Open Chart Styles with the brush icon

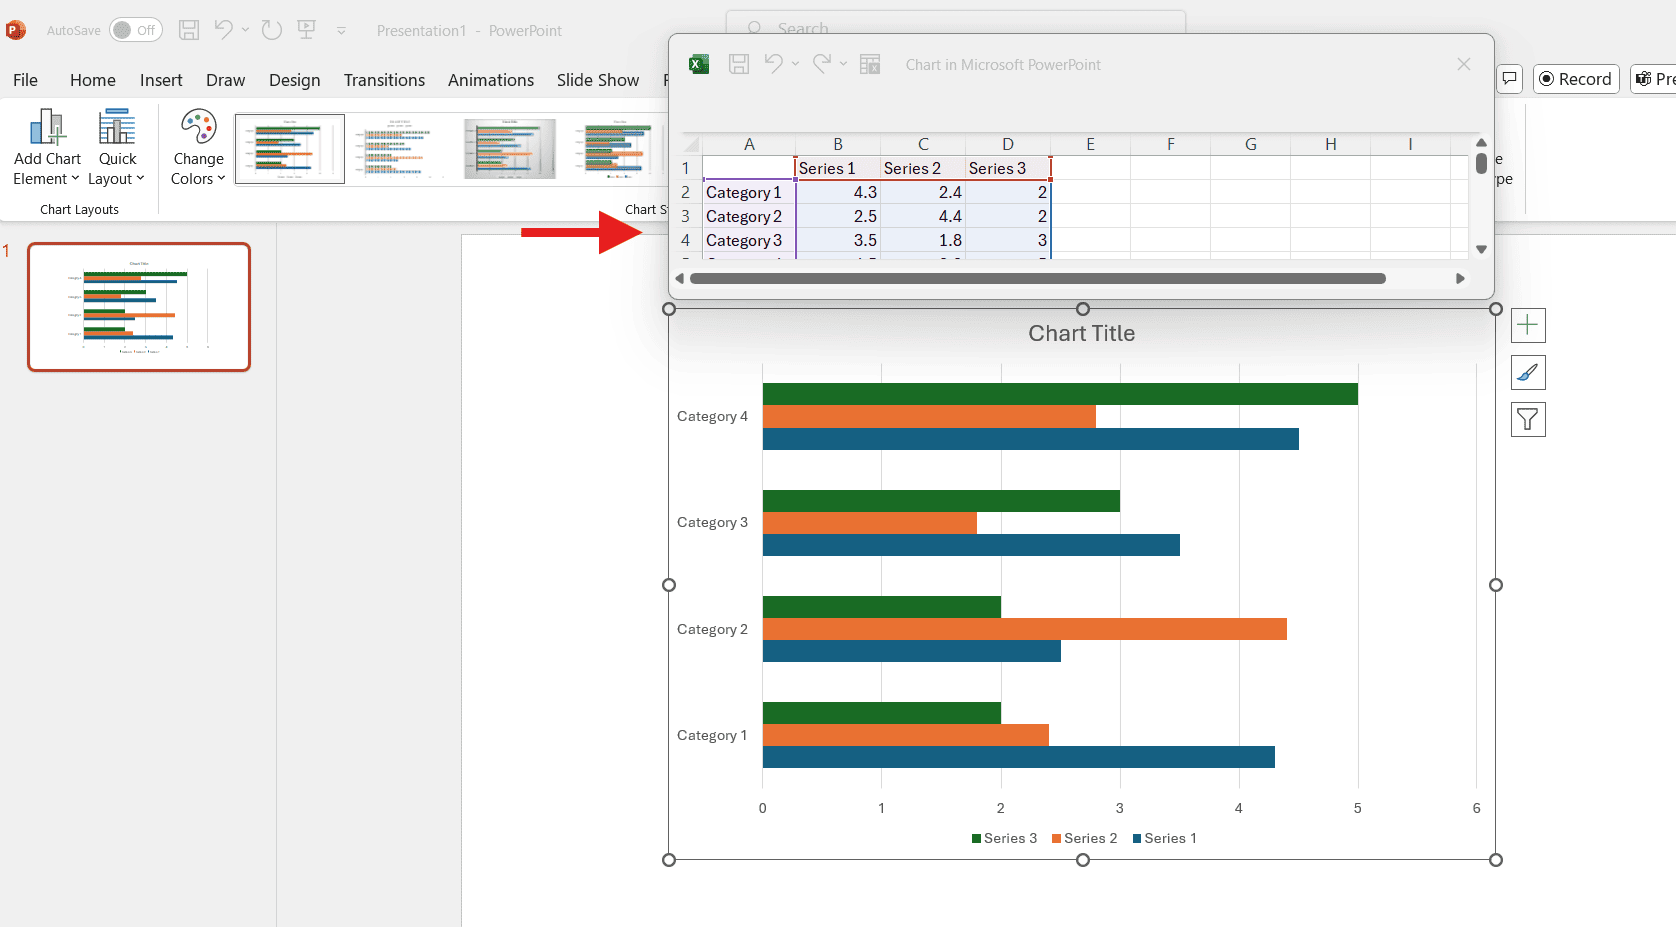(x=1528, y=372)
